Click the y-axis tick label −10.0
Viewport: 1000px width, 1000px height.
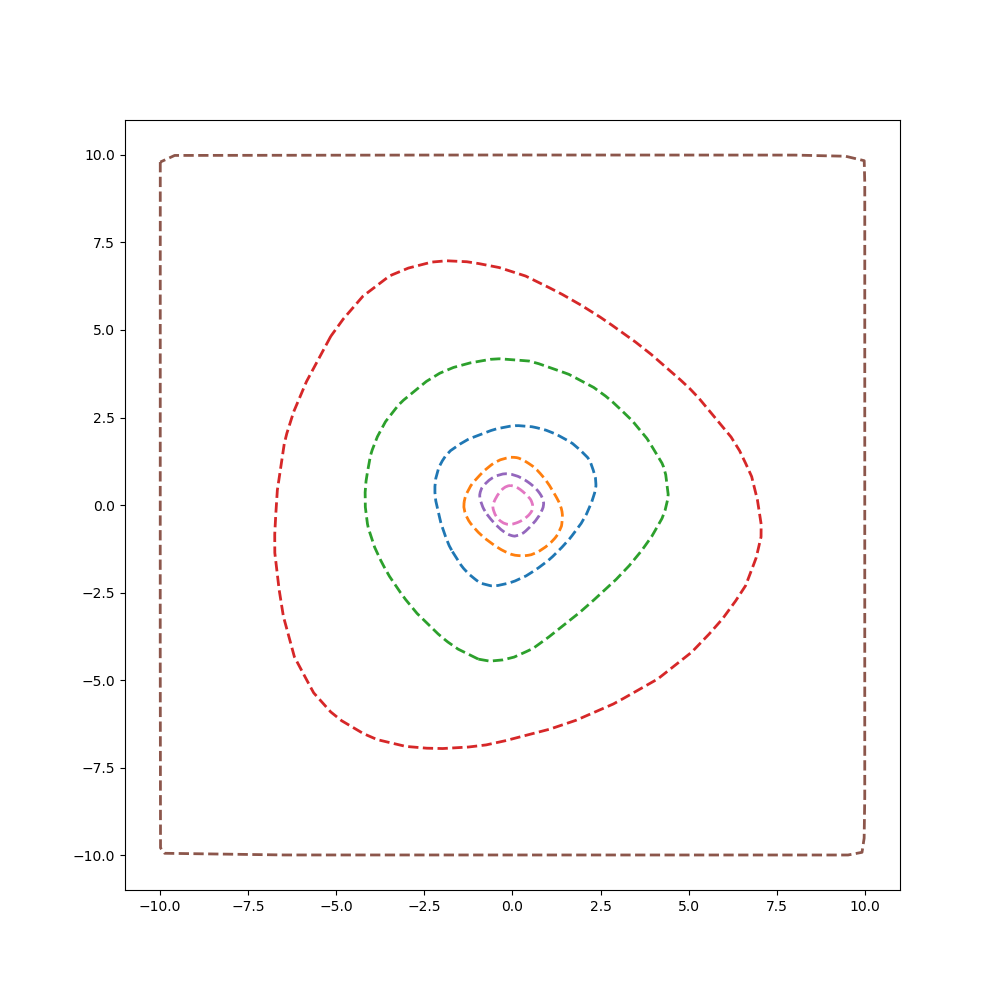[x=95, y=856]
